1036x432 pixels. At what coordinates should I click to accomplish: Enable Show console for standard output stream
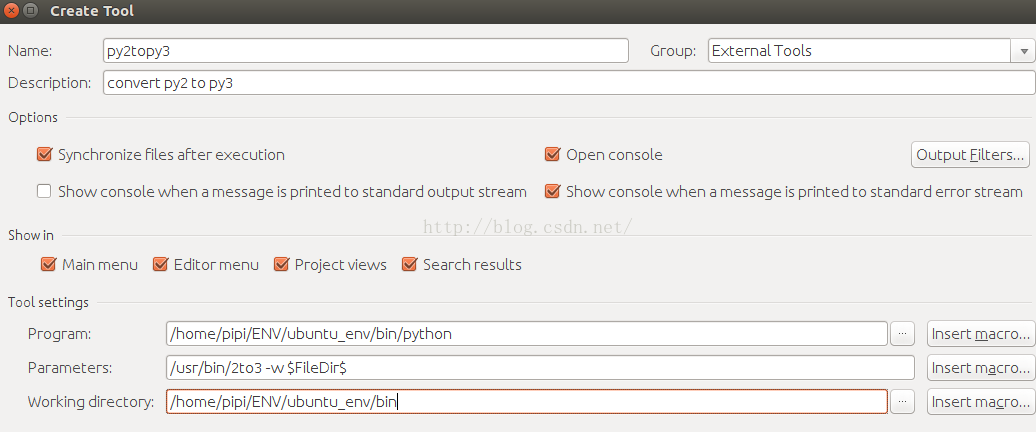pyautogui.click(x=44, y=191)
